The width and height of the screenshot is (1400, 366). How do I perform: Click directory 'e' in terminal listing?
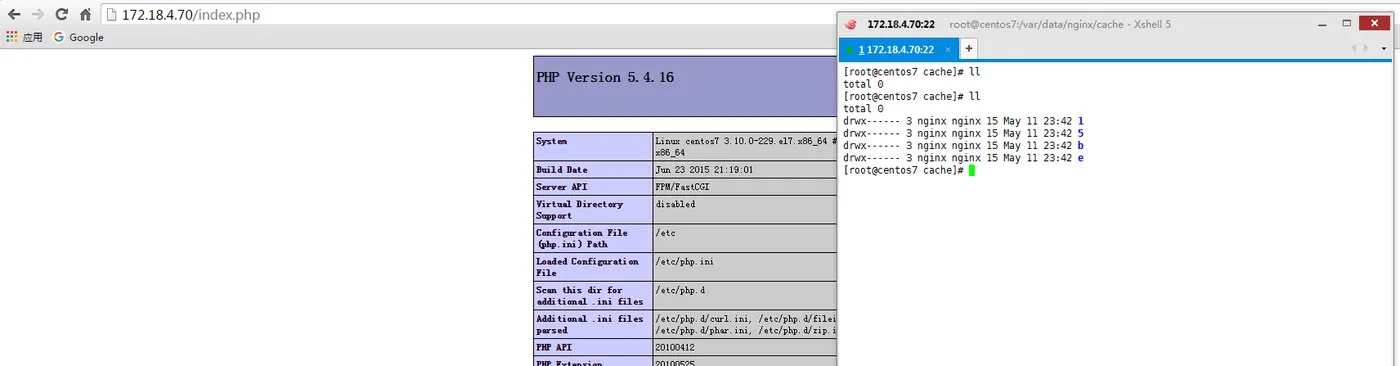tap(1081, 158)
